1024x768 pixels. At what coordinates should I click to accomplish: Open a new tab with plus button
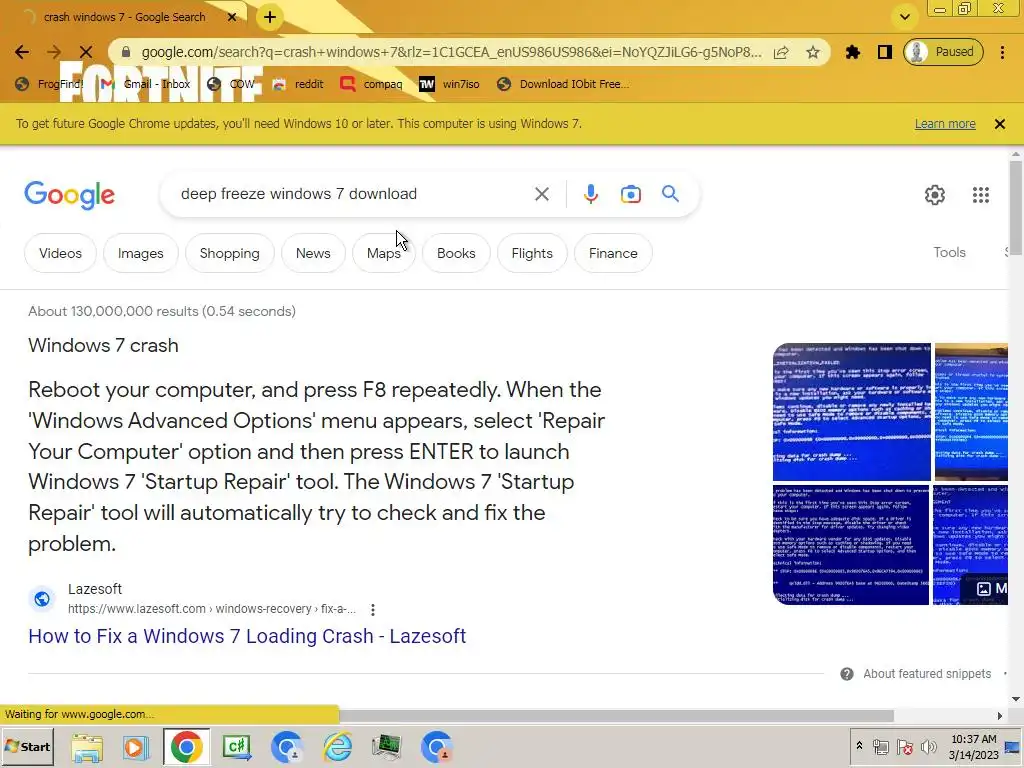tap(270, 17)
